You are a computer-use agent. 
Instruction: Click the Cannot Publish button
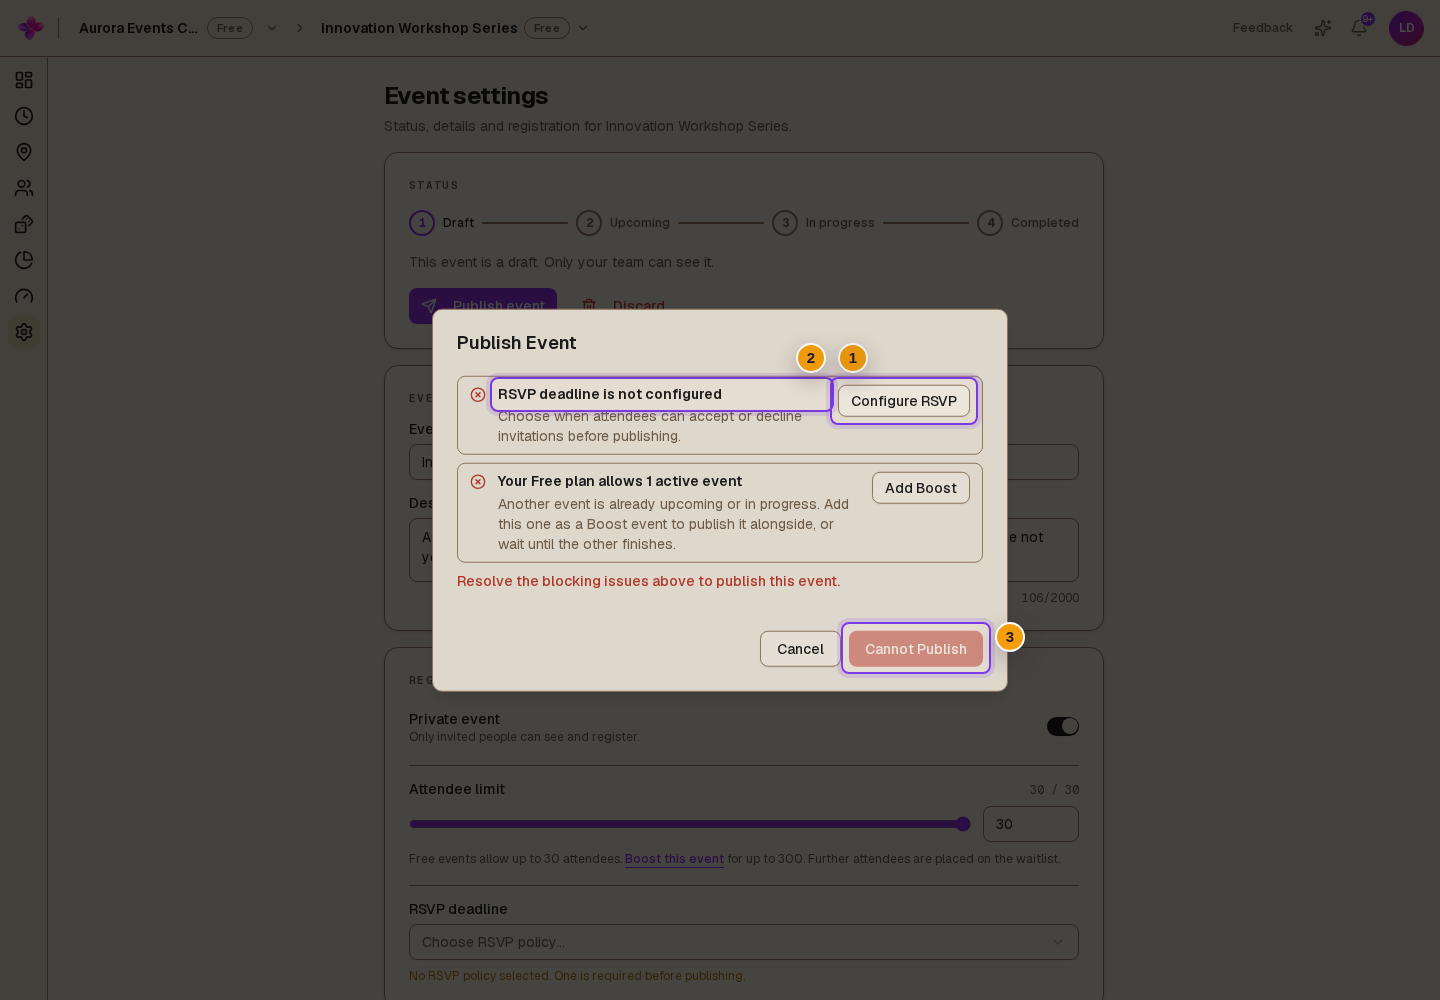pyautogui.click(x=916, y=649)
